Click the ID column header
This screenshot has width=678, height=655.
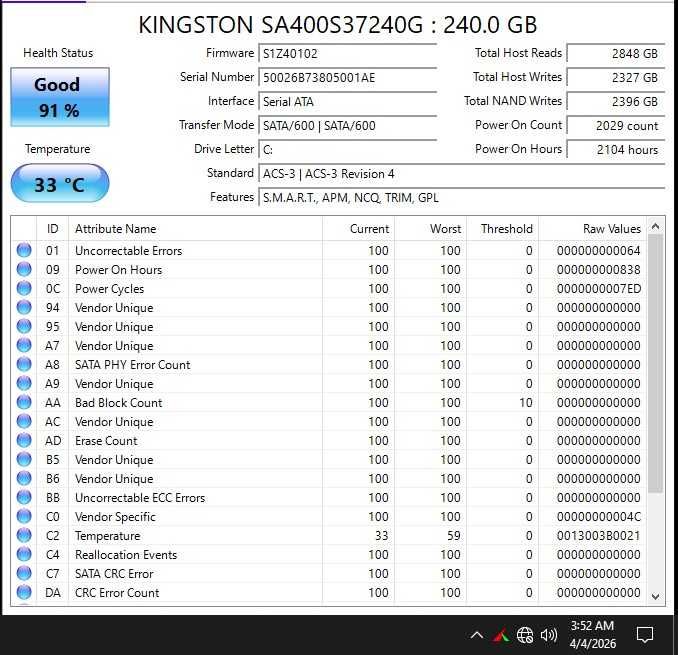53,229
